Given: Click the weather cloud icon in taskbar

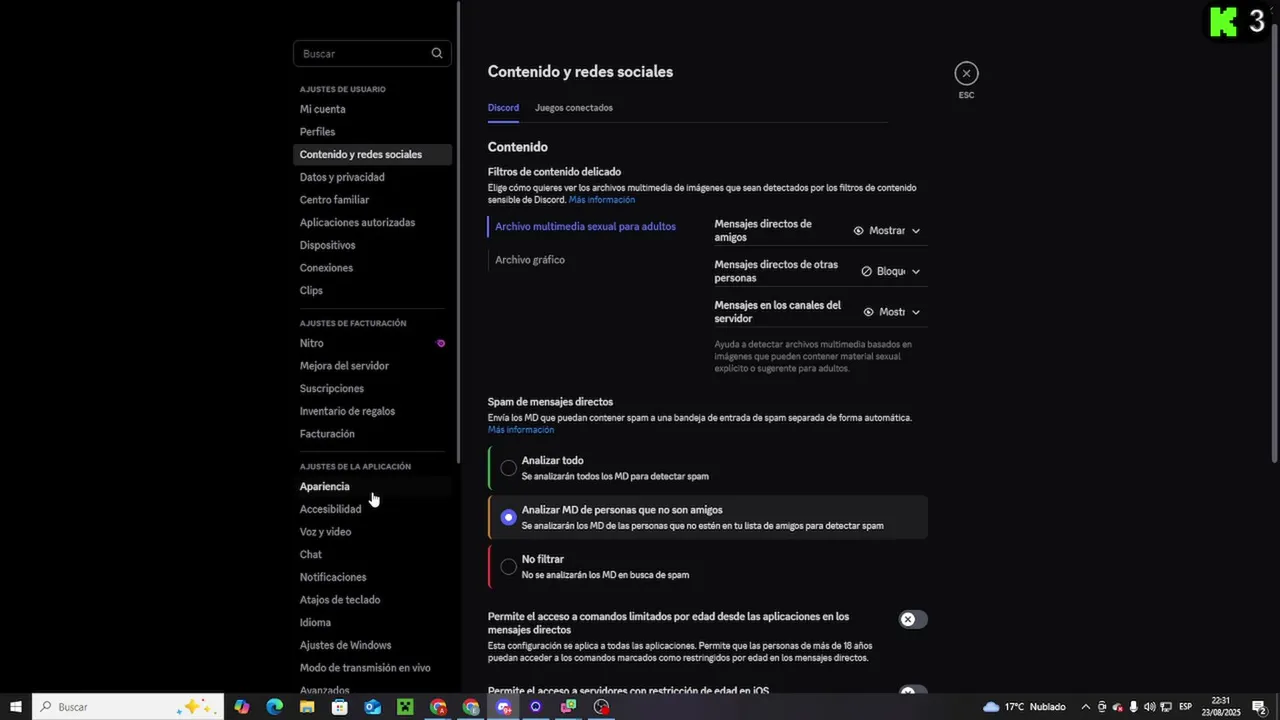Looking at the screenshot, I should tap(991, 707).
